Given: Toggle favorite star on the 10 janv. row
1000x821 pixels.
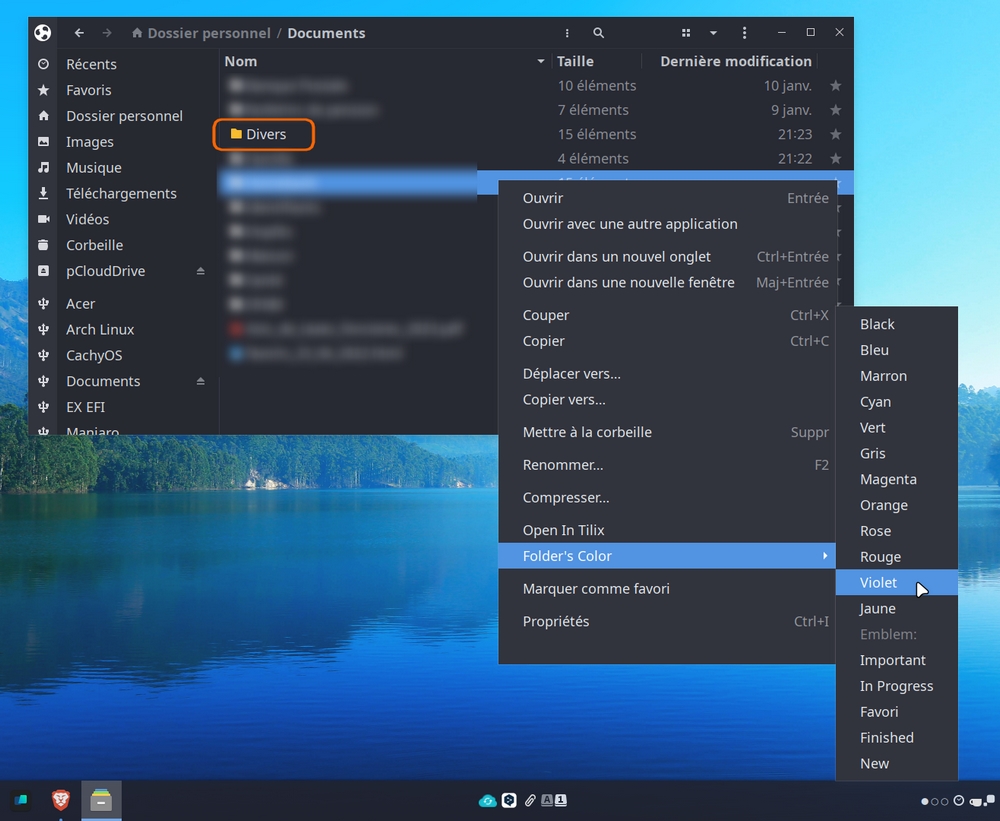Looking at the screenshot, I should [836, 86].
